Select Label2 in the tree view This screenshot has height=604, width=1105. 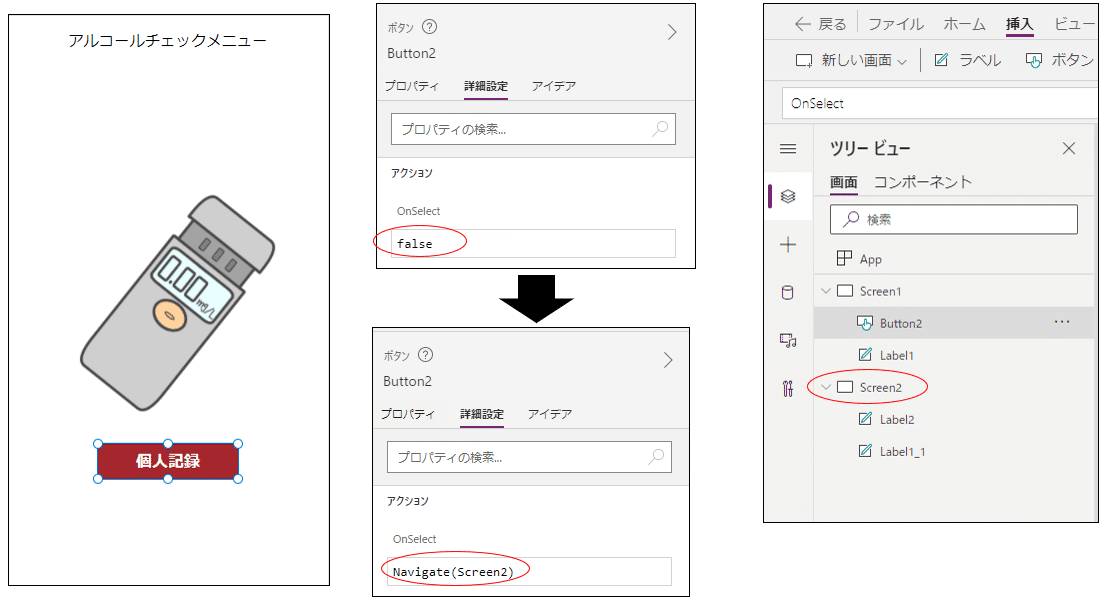[x=896, y=419]
